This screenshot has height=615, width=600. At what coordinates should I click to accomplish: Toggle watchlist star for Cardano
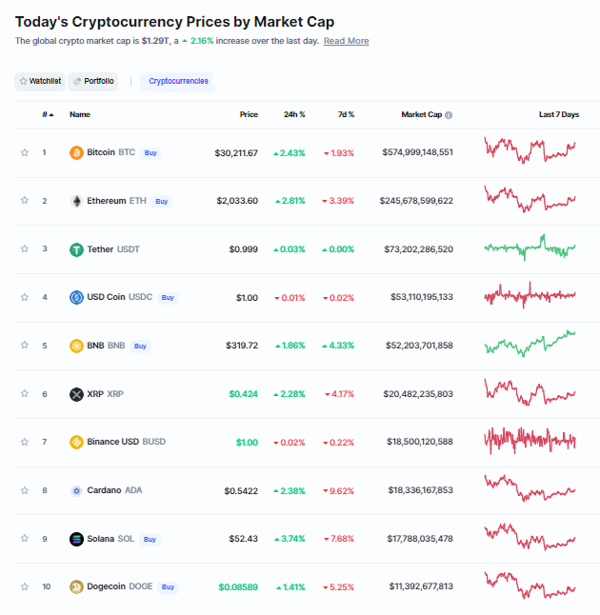click(25, 490)
